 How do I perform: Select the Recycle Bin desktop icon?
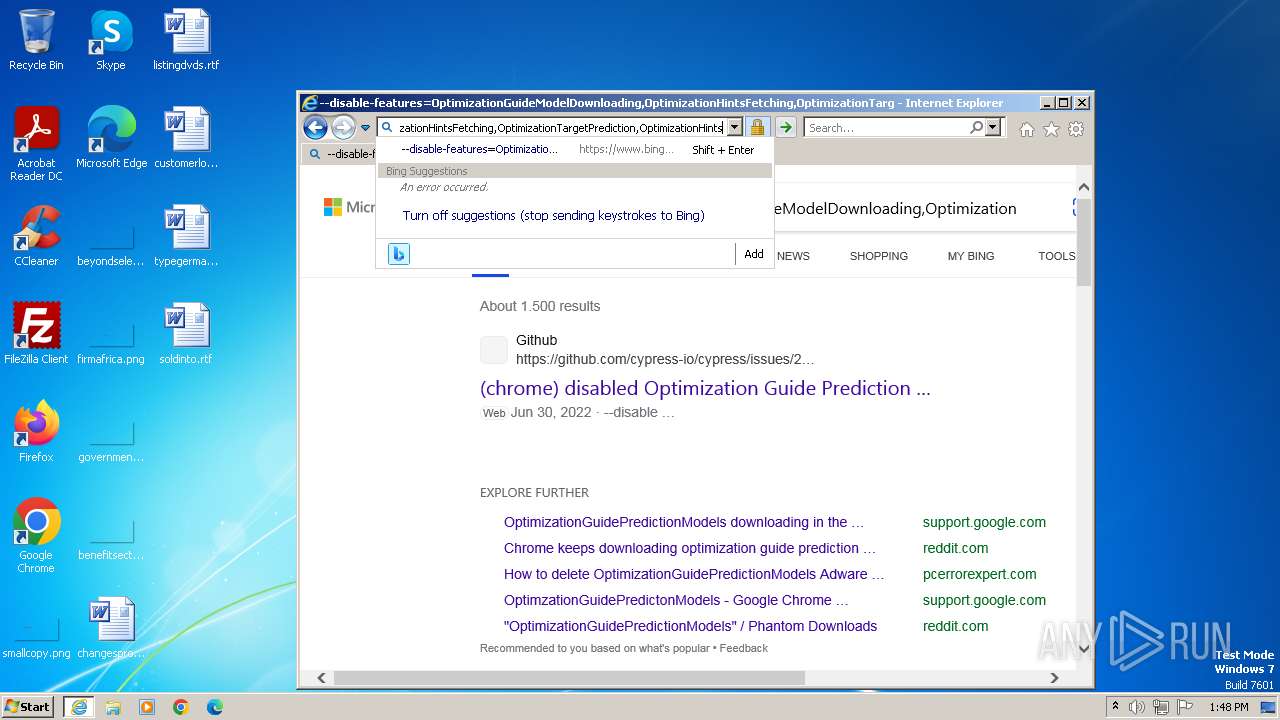pyautogui.click(x=36, y=42)
